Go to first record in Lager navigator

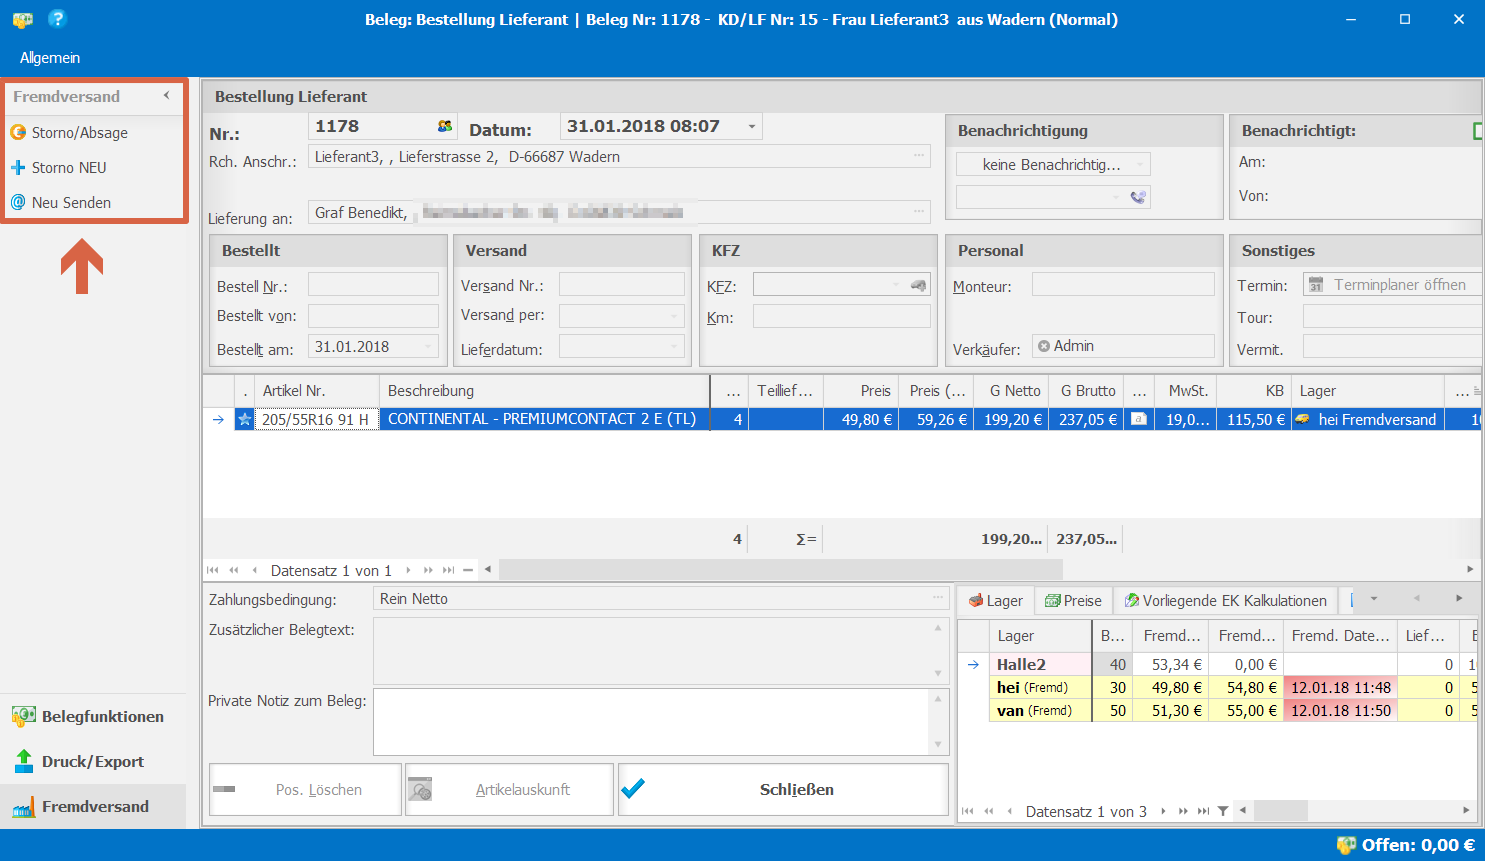coord(967,811)
